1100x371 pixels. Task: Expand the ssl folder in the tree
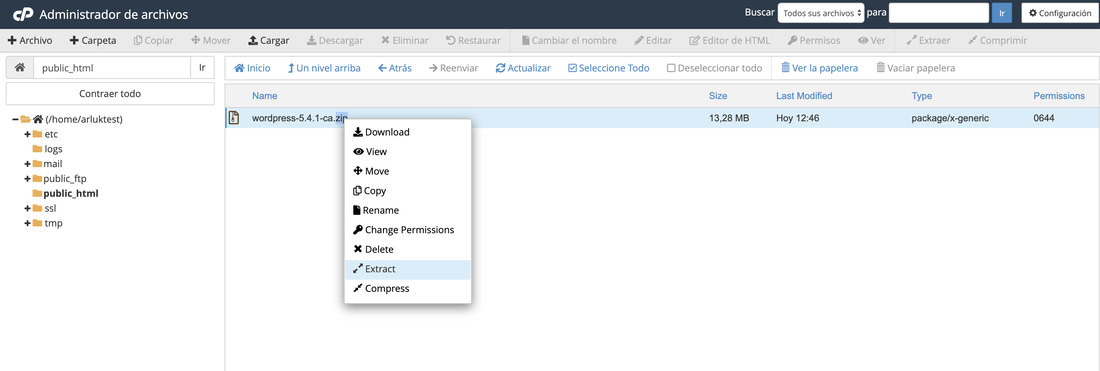click(27, 208)
